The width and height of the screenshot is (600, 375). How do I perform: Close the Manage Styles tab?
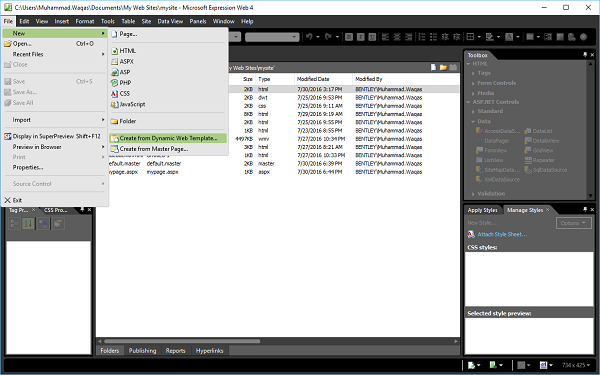[548, 210]
